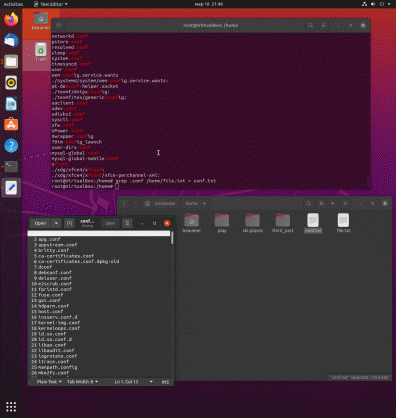This screenshot has height=418, width=396.
Task: Click 'user-dirs.conf' in the terminal output
Action: coord(71,147)
